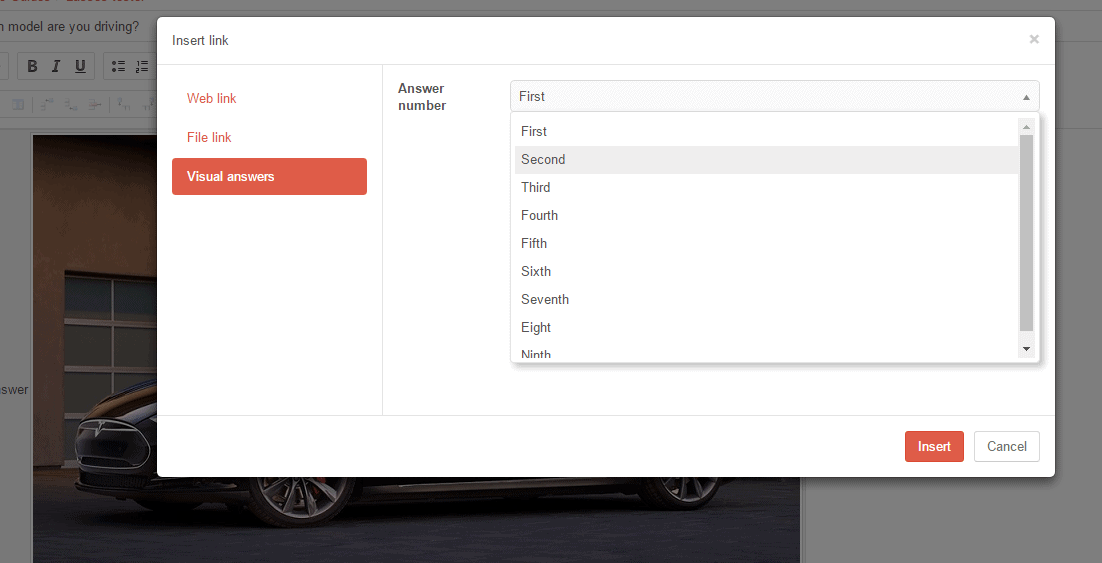
Task: Choose Seventh in the list
Action: tap(766, 300)
